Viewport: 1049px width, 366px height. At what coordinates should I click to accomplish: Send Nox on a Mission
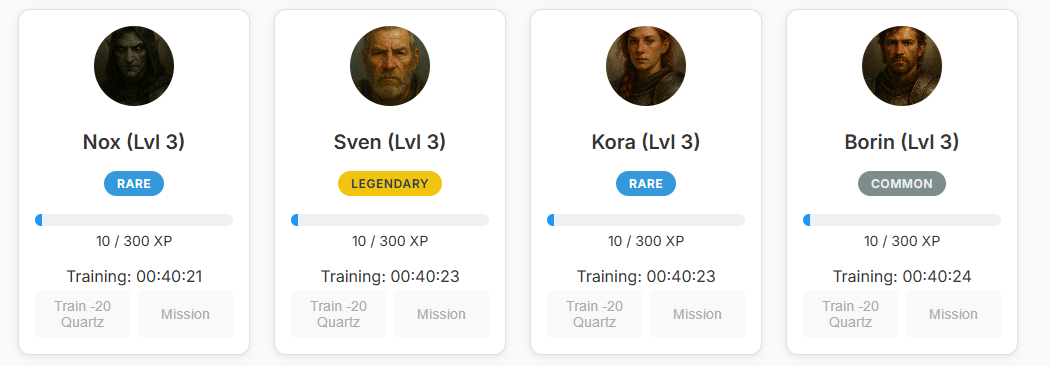click(x=185, y=314)
